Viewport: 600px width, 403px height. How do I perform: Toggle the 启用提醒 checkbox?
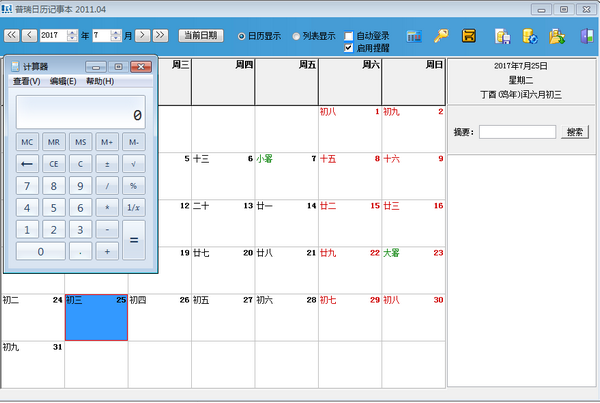[x=348, y=47]
